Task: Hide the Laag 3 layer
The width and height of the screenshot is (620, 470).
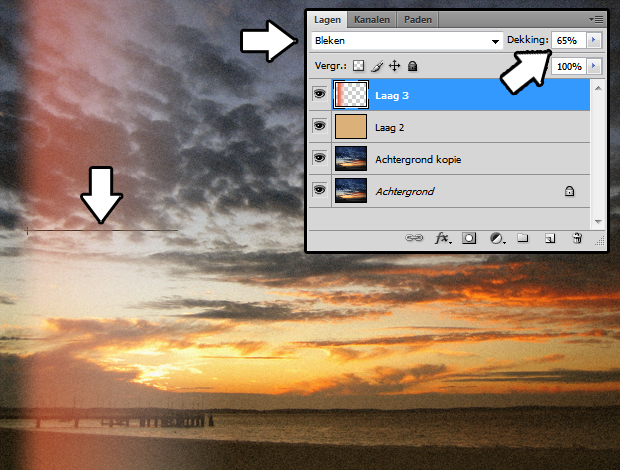Action: [320, 96]
